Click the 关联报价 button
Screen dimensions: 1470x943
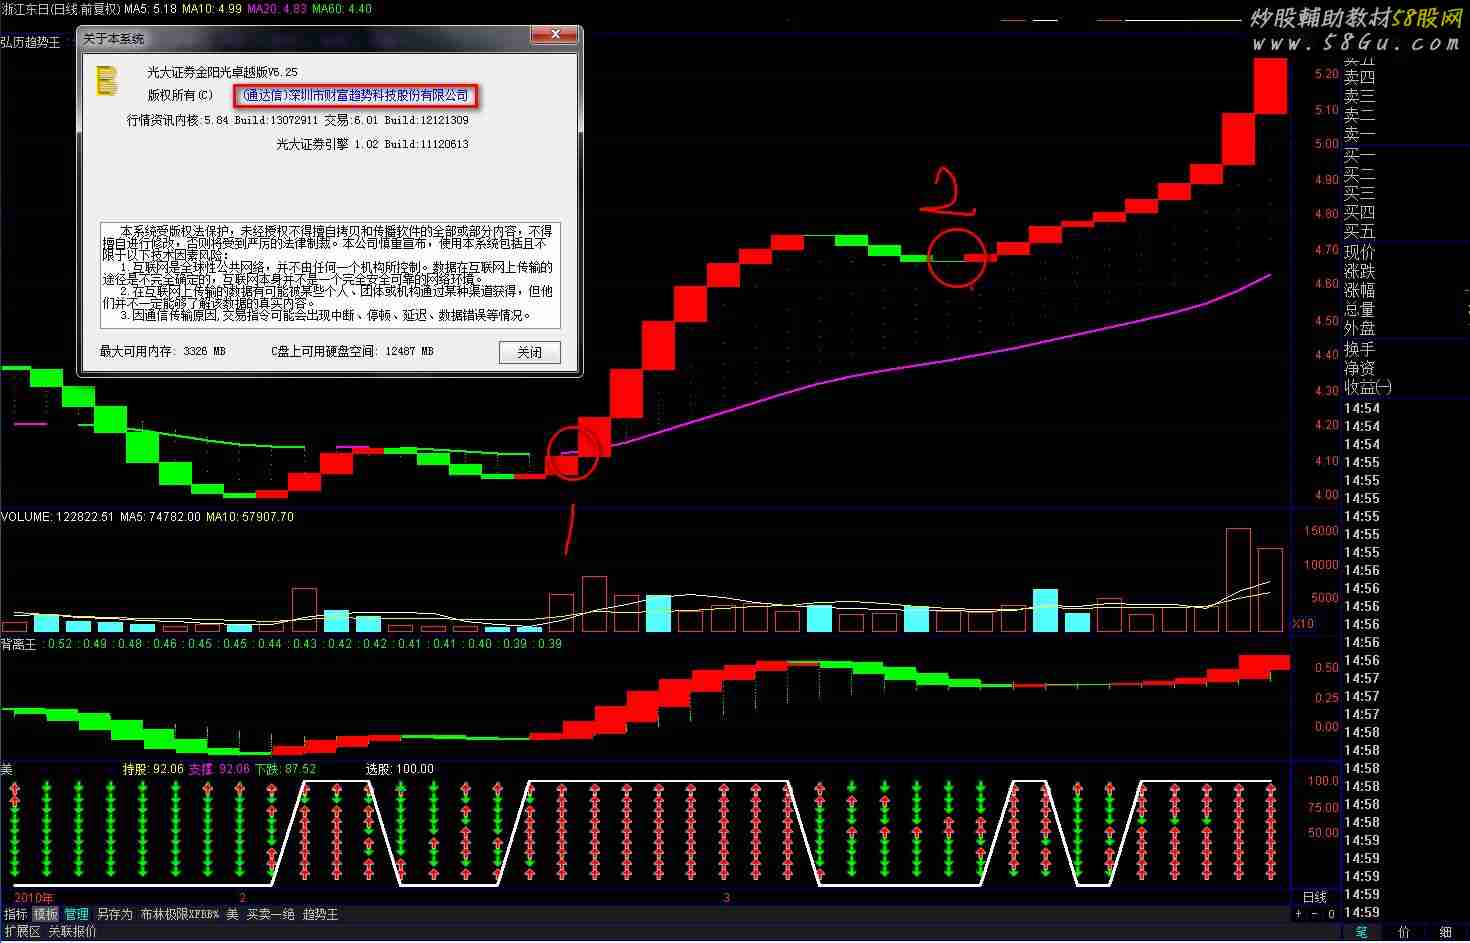(x=73, y=932)
